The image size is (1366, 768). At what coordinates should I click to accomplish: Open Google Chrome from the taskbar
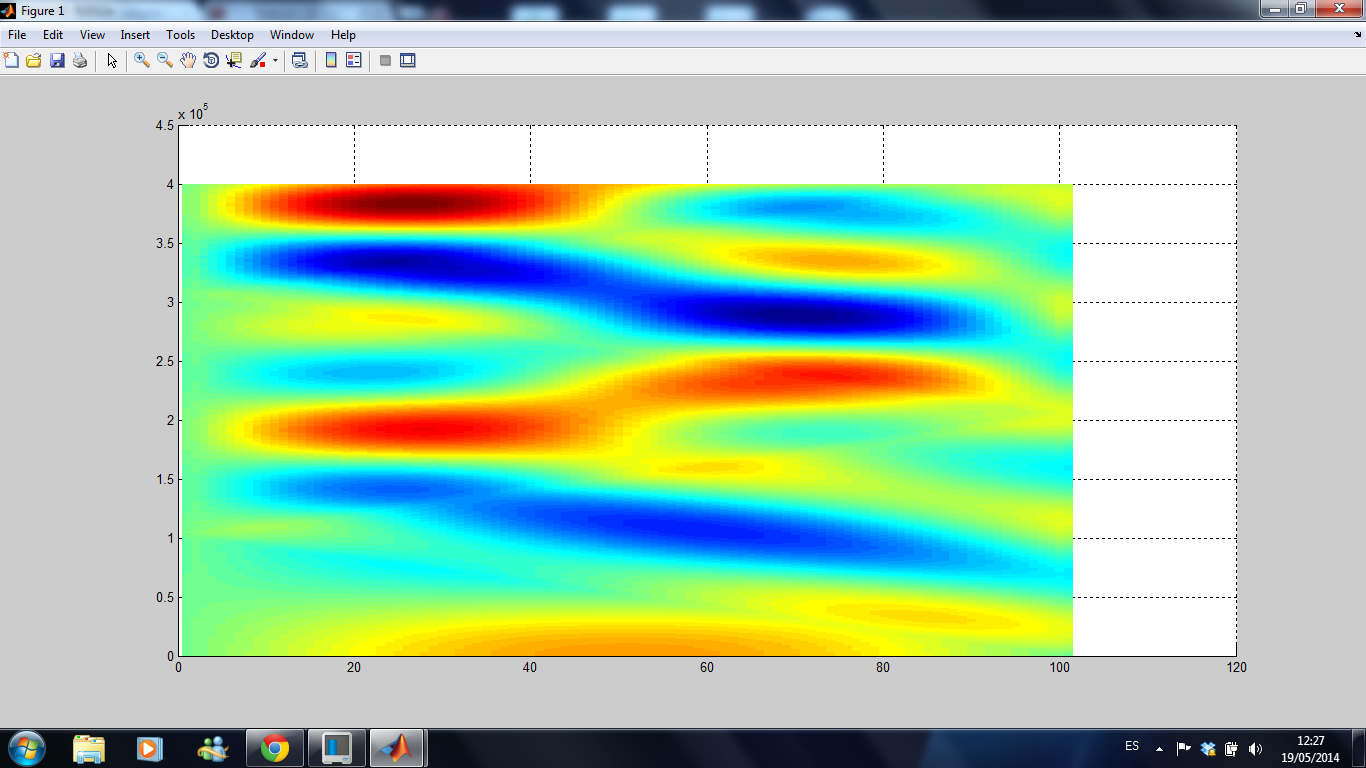click(275, 748)
